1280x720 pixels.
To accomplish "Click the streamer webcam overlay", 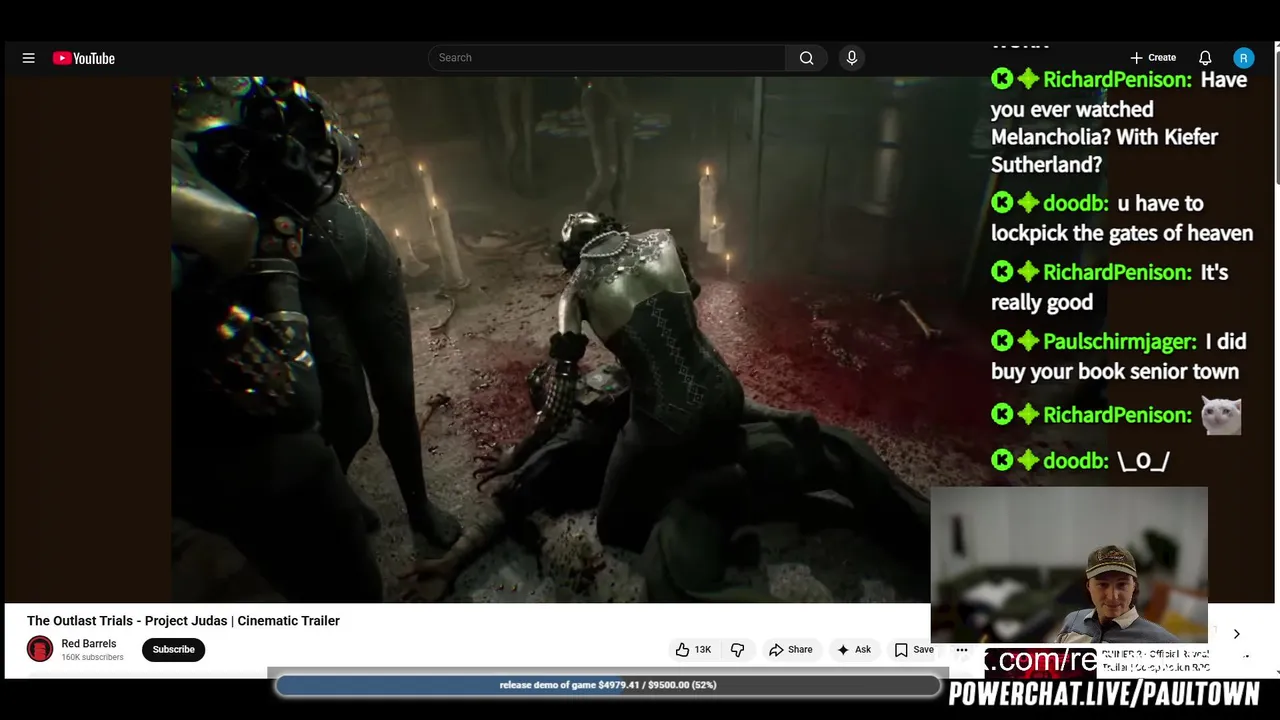I will tap(1069, 565).
